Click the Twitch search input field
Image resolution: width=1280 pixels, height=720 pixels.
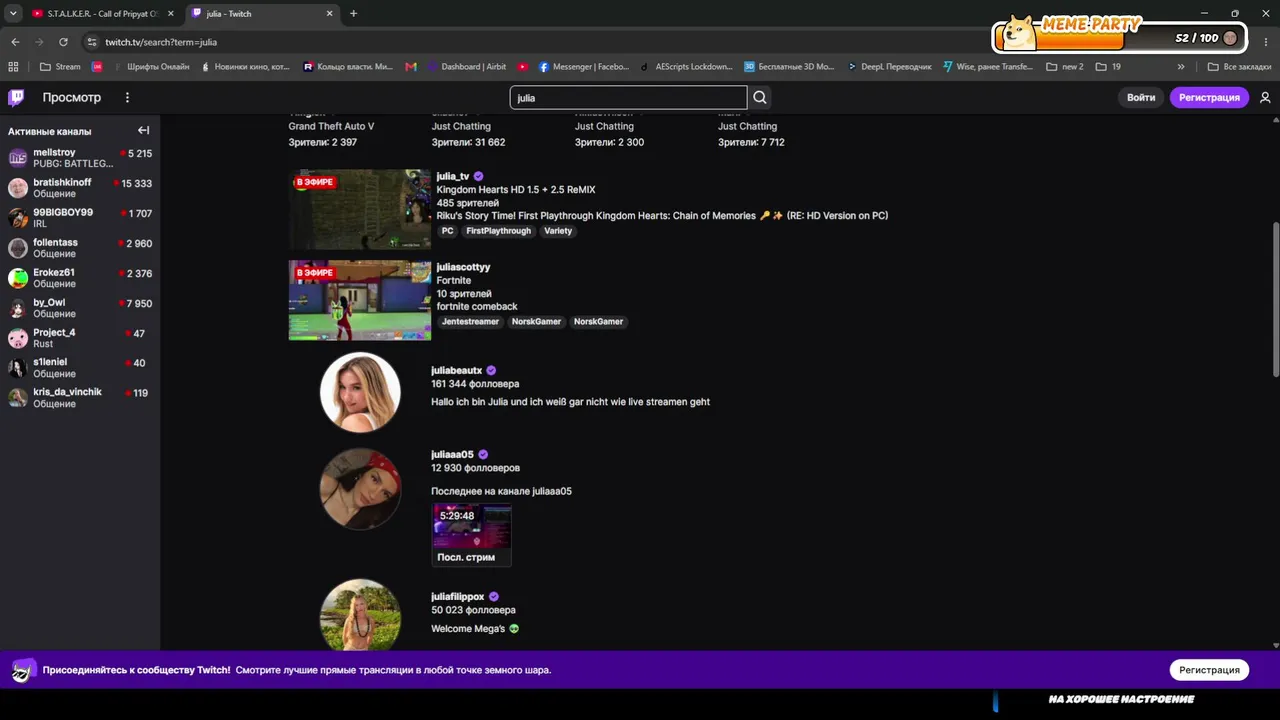(x=628, y=97)
